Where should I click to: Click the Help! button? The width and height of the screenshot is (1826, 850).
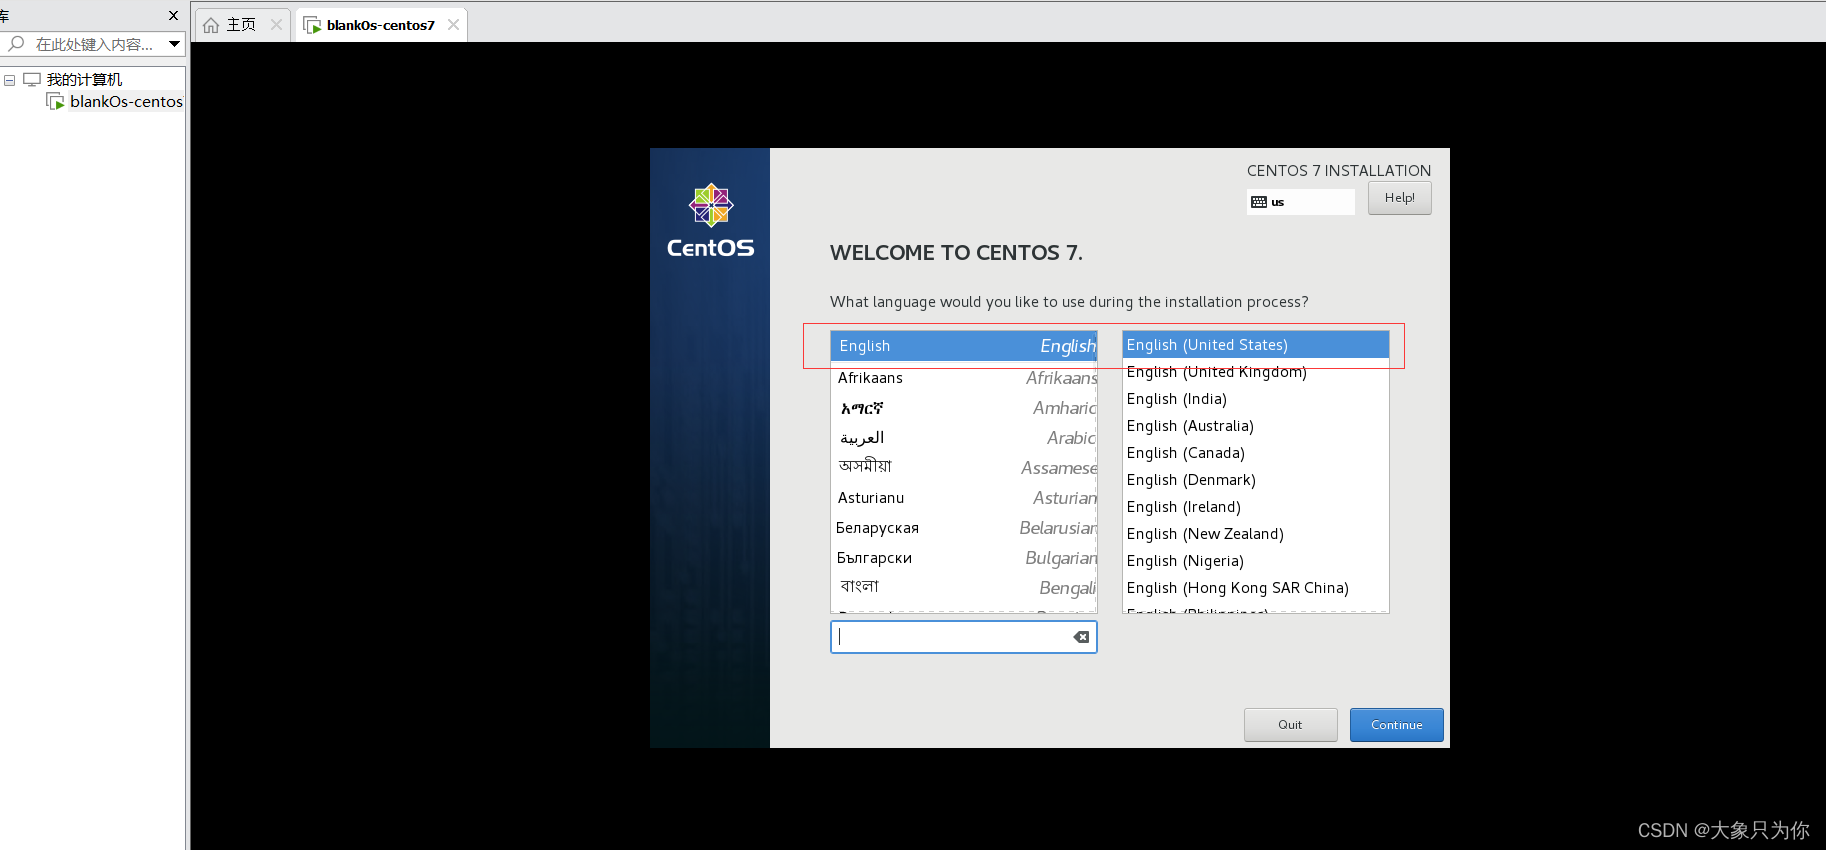1399,198
